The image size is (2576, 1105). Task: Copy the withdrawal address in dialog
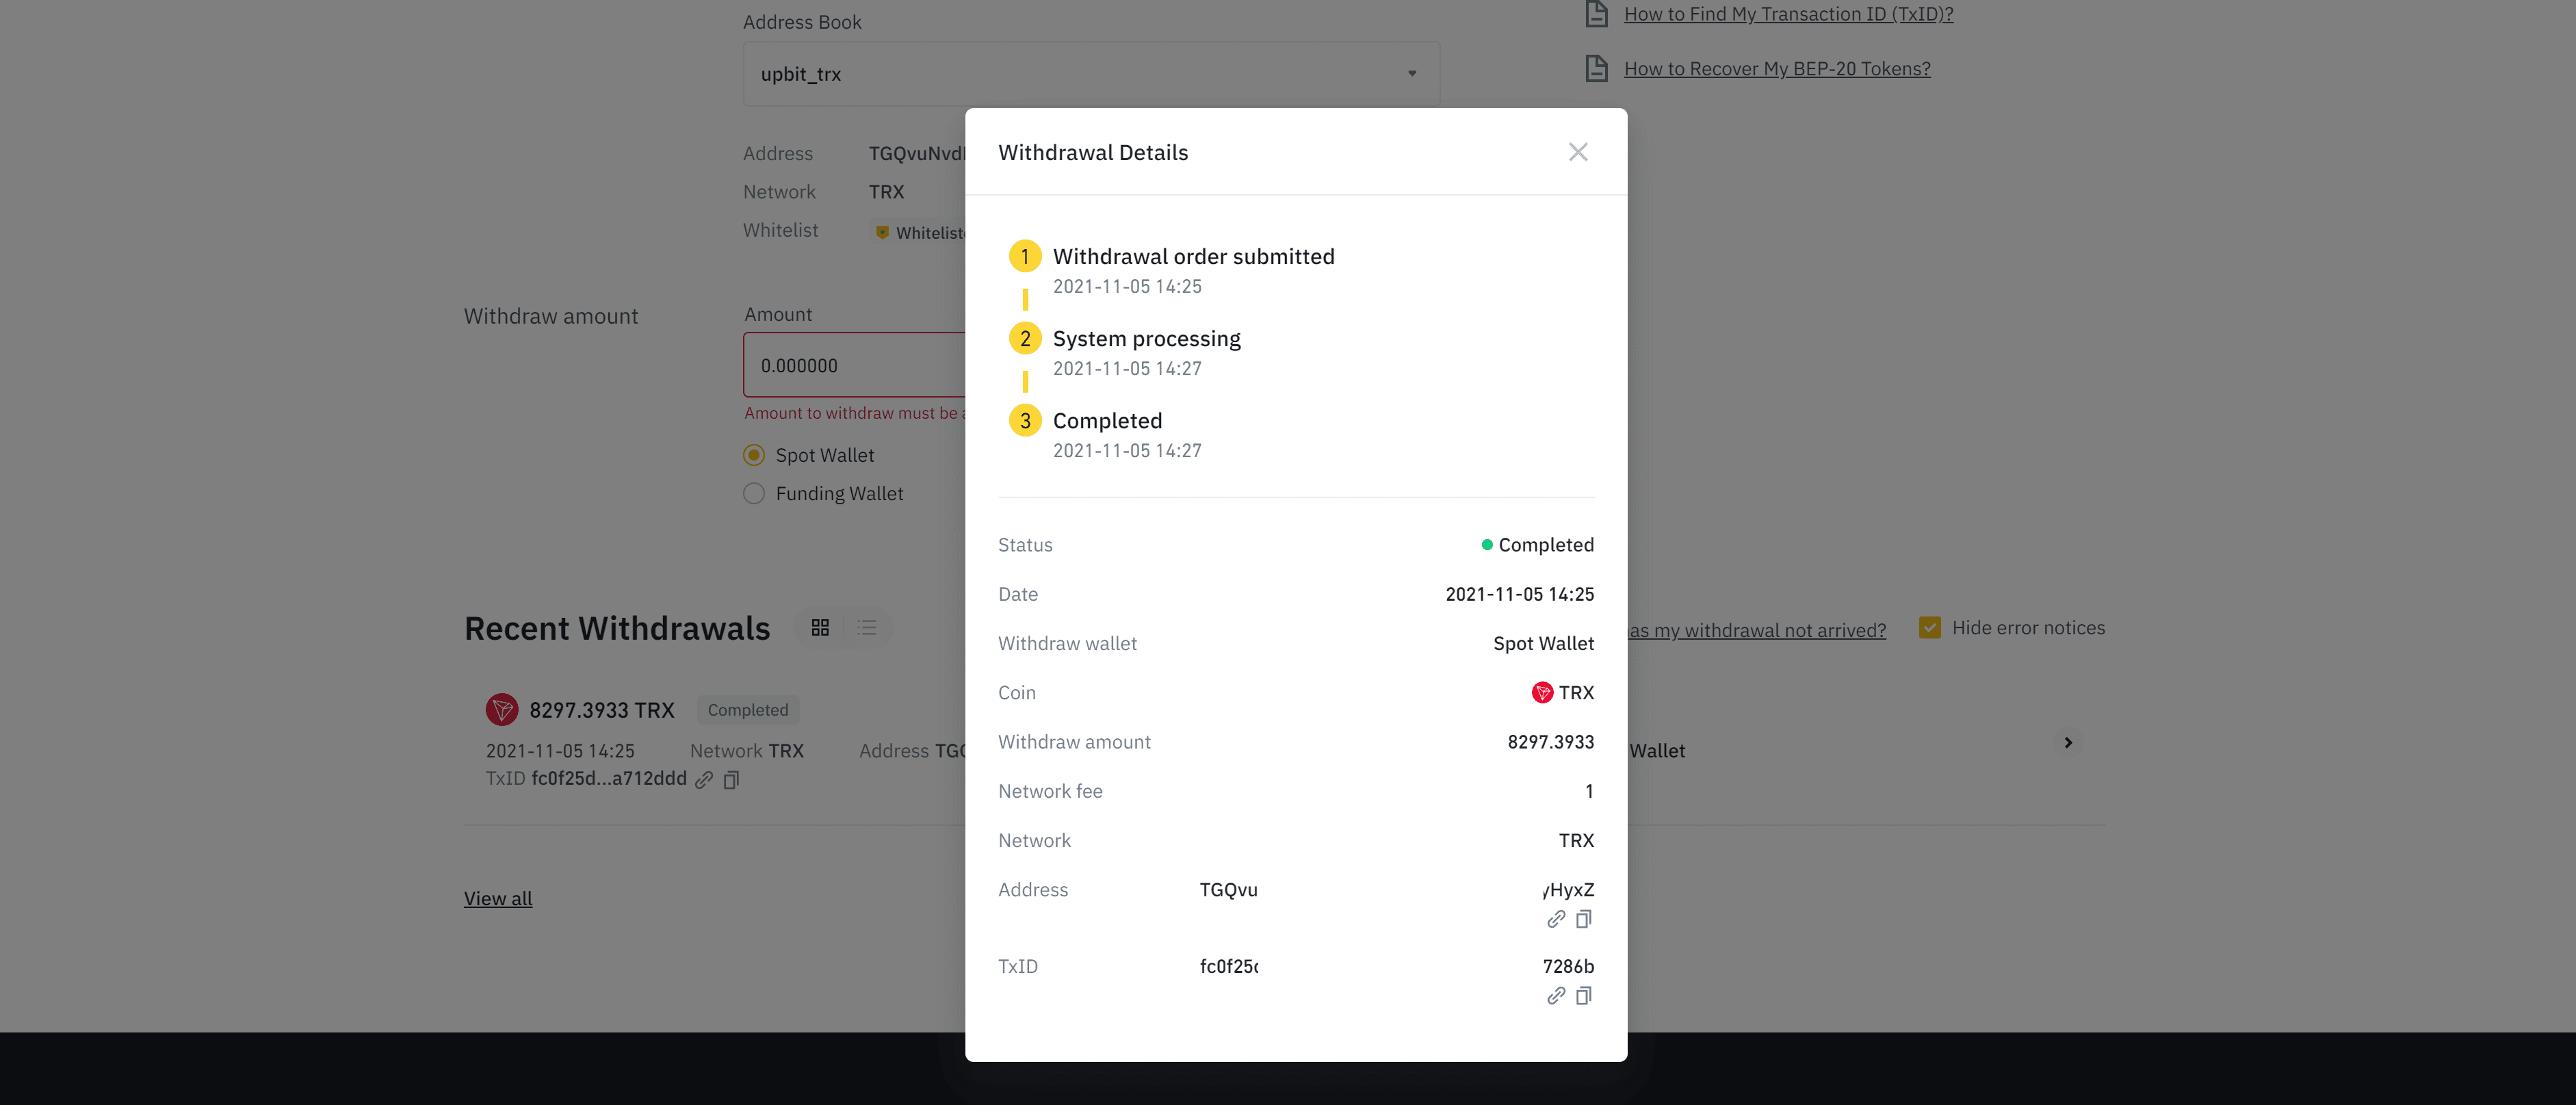pyautogui.click(x=1583, y=919)
